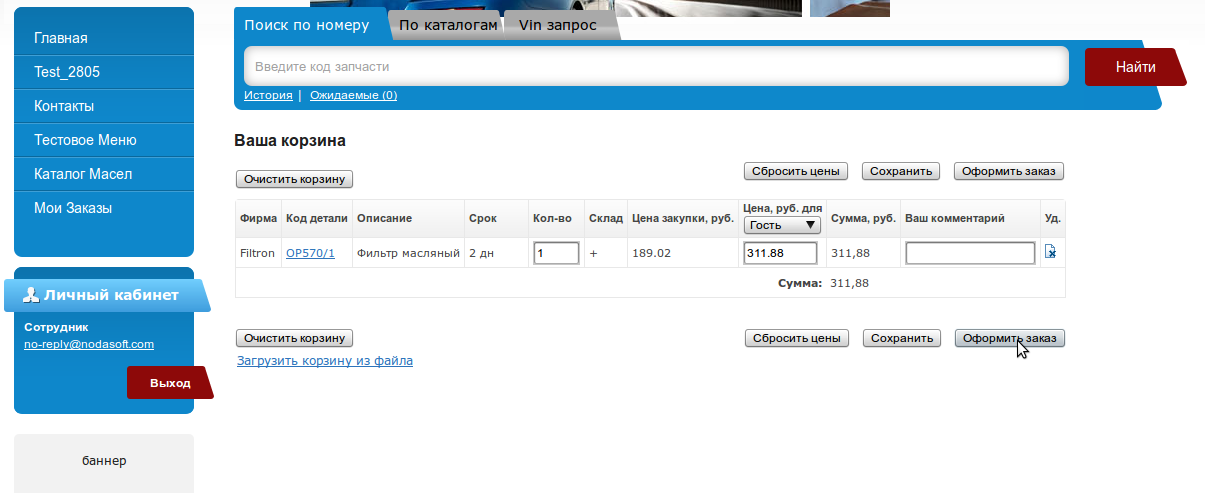Click the top Очистить корзину button
Screen dimensions: 1205x493
[x=295, y=179]
